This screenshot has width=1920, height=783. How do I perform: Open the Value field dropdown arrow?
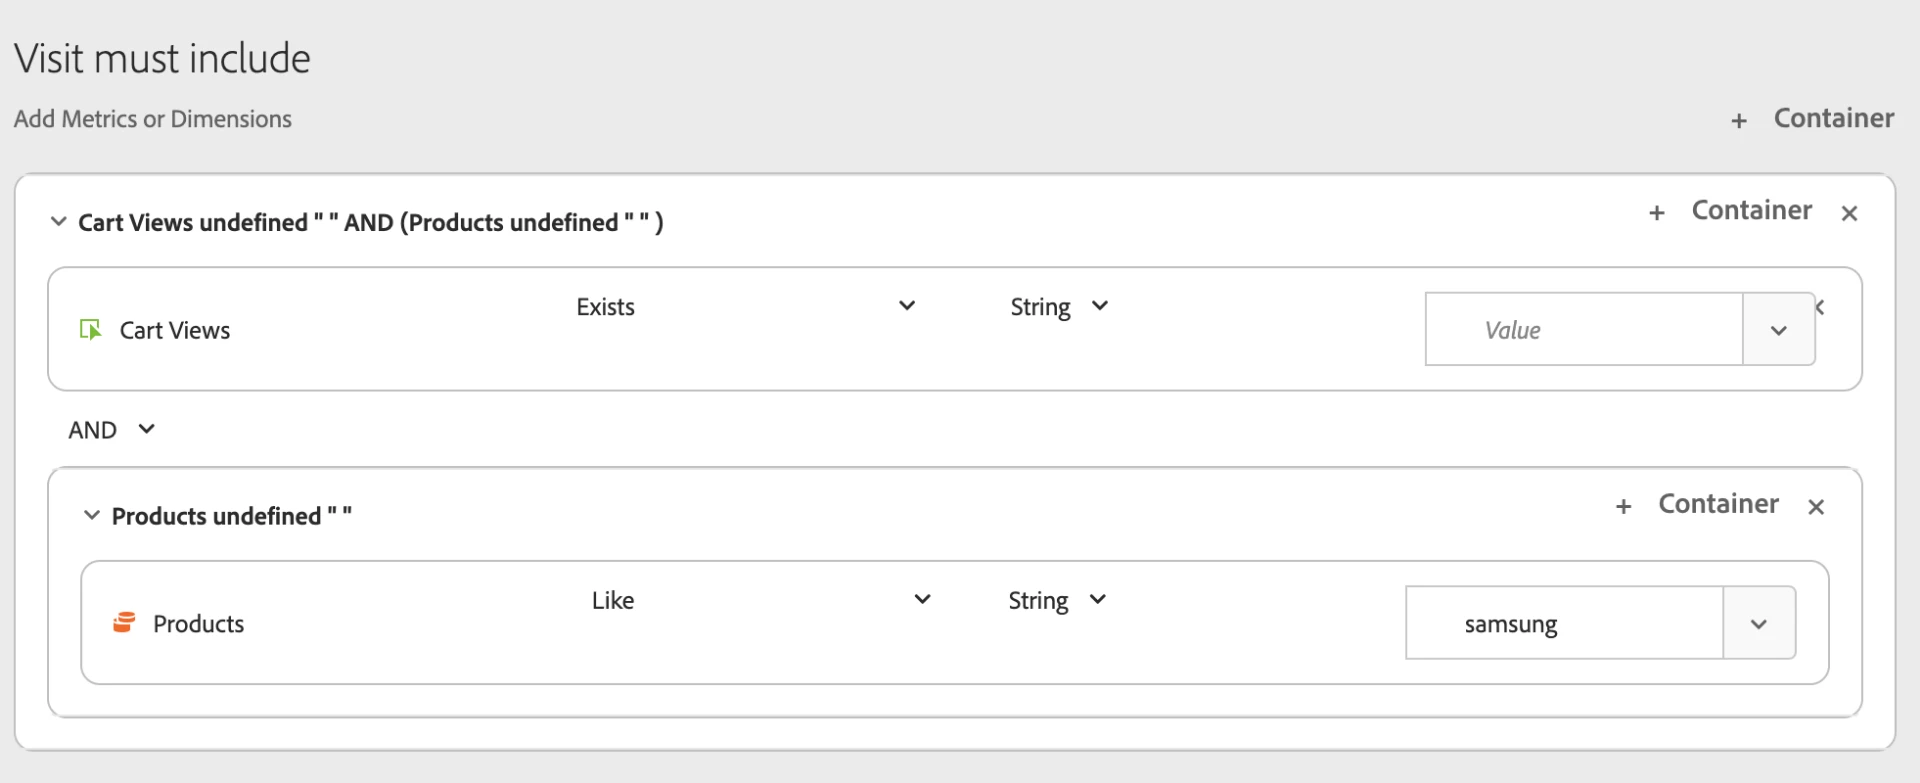pyautogui.click(x=1778, y=330)
